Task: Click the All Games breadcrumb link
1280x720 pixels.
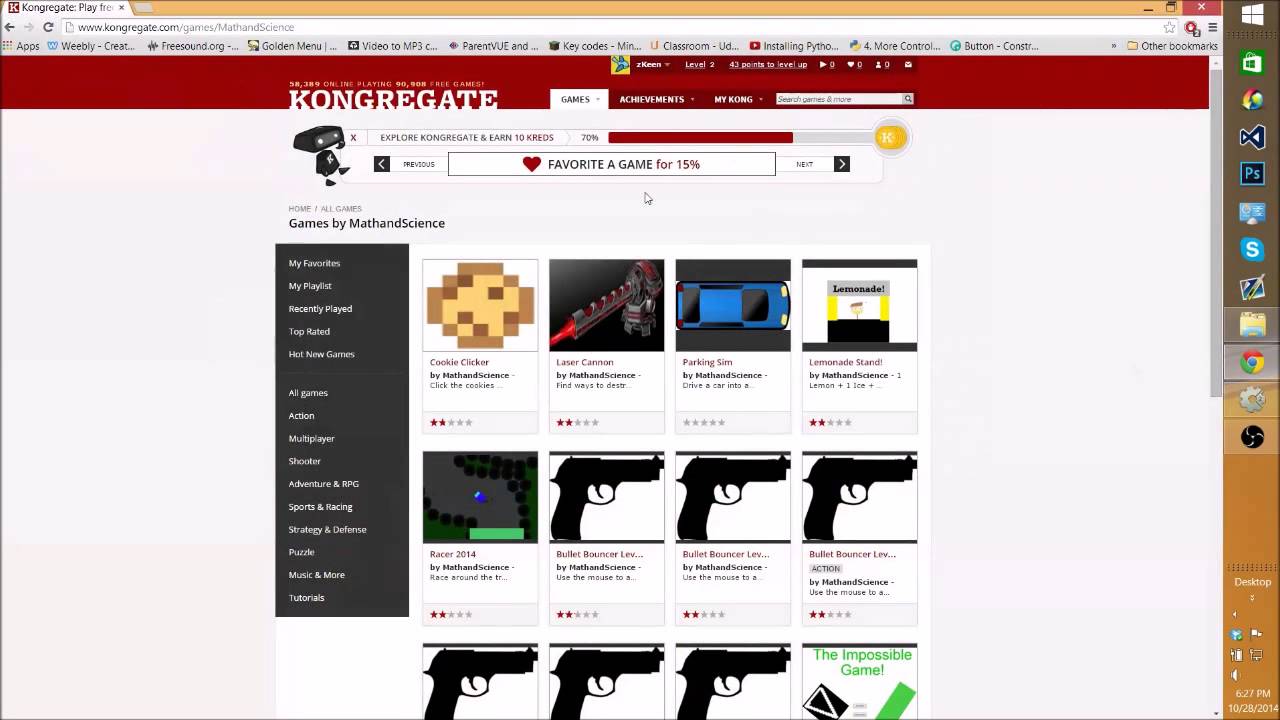Action: 341,209
